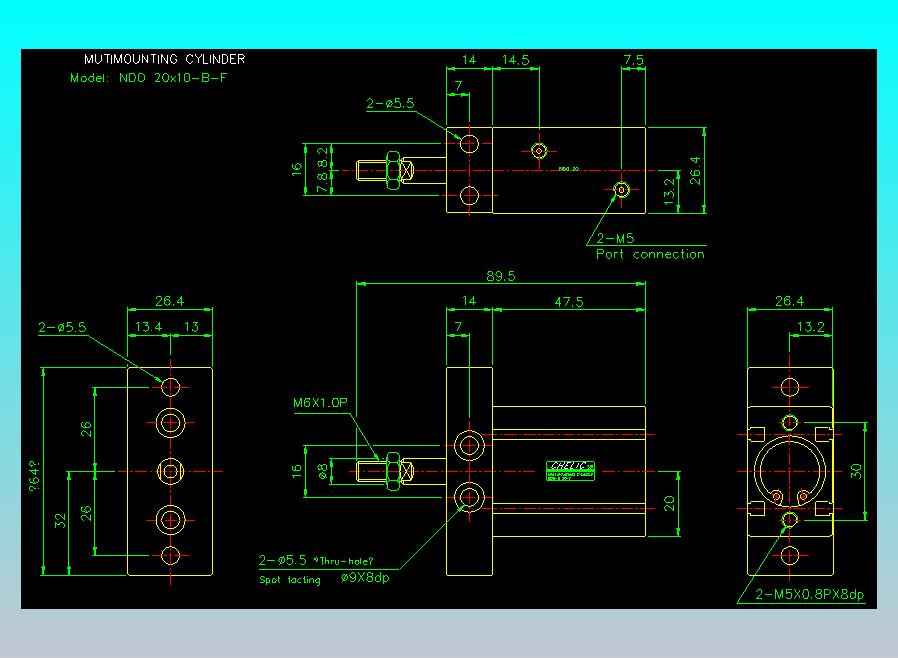The image size is (898, 658).
Task: Click the Thru-hole callout text
Action: point(344,561)
